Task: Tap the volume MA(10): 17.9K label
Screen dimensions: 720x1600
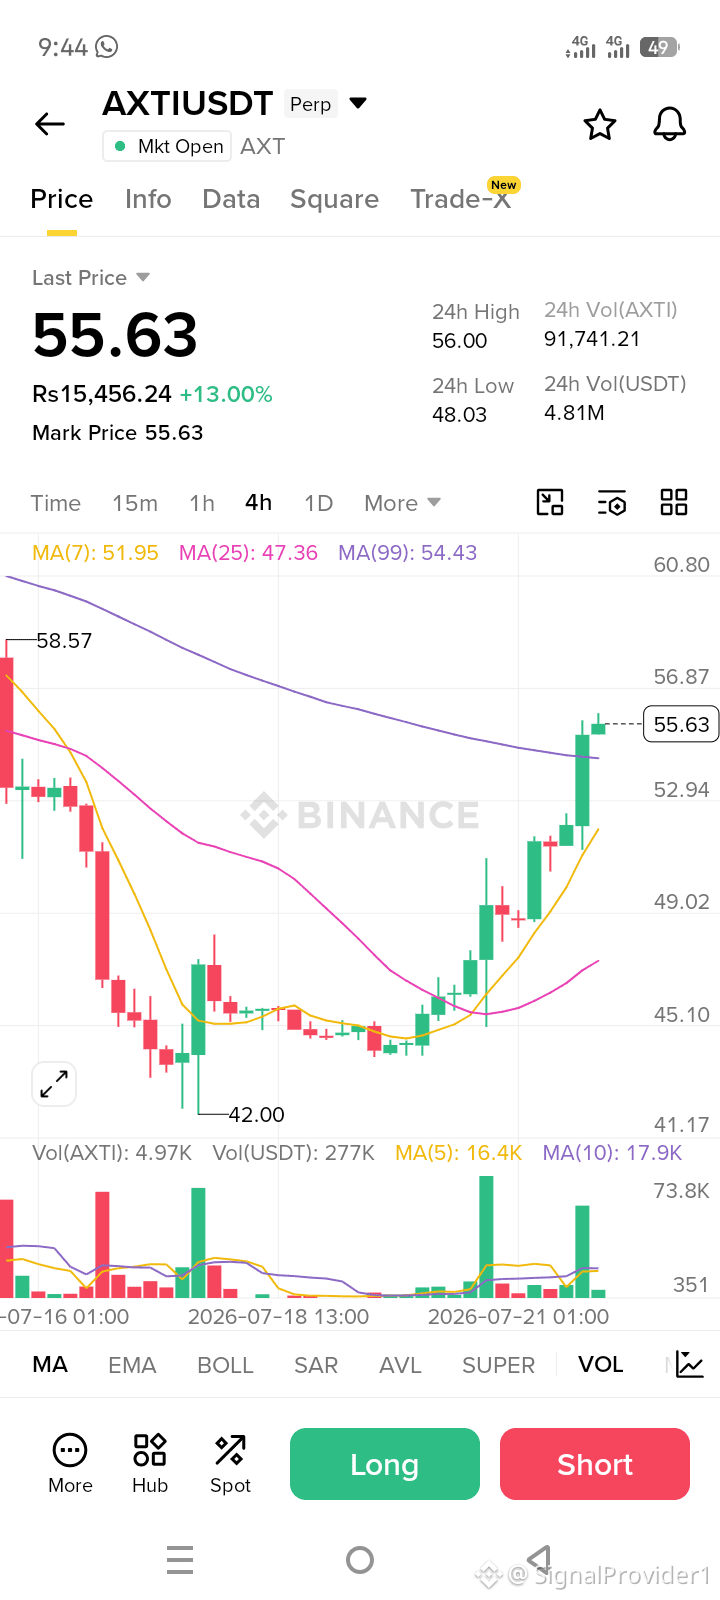Action: tap(612, 1153)
